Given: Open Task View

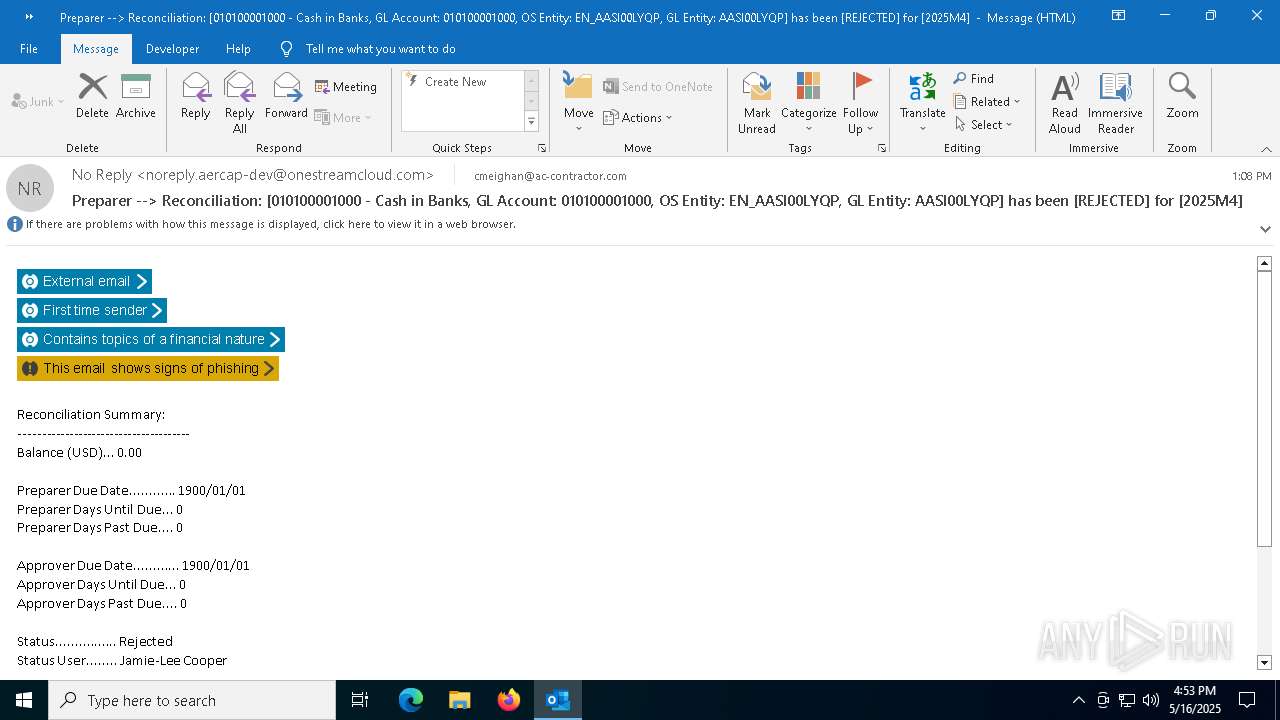Looking at the screenshot, I should (x=360, y=700).
